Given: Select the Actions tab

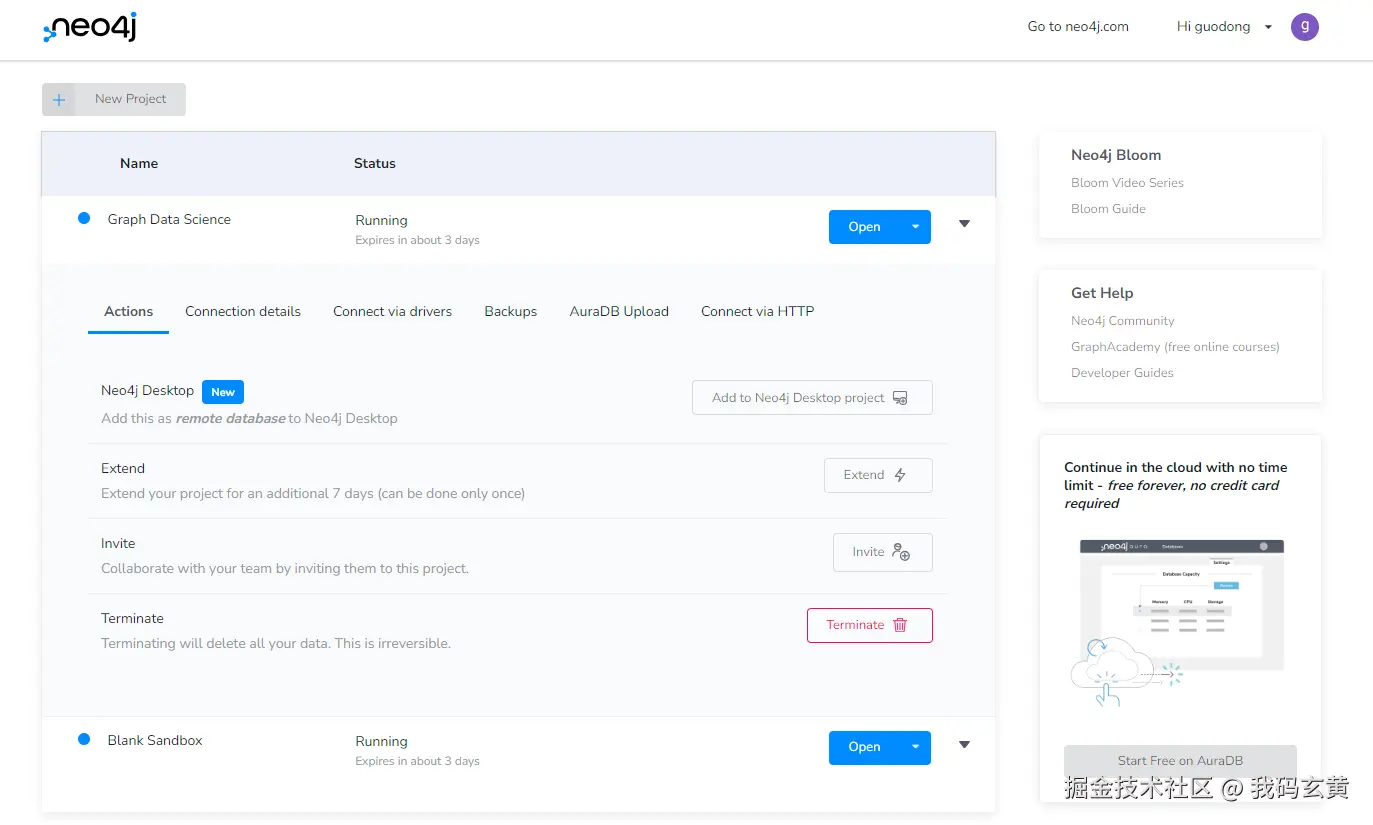Looking at the screenshot, I should (128, 312).
